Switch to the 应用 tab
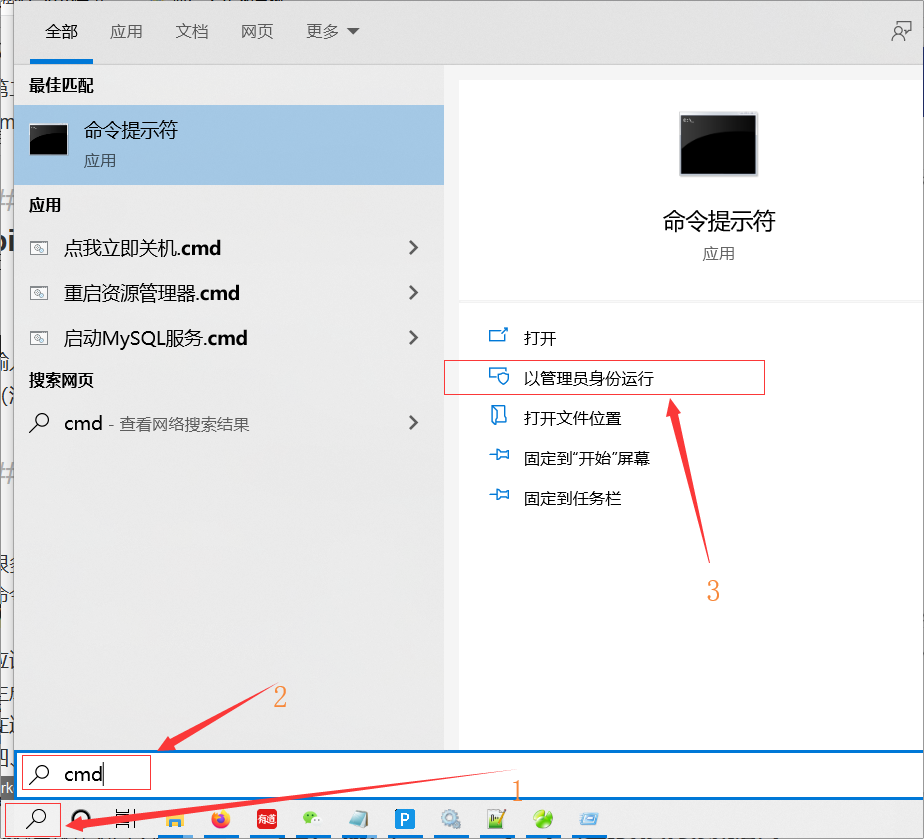924x839 pixels. (x=126, y=31)
